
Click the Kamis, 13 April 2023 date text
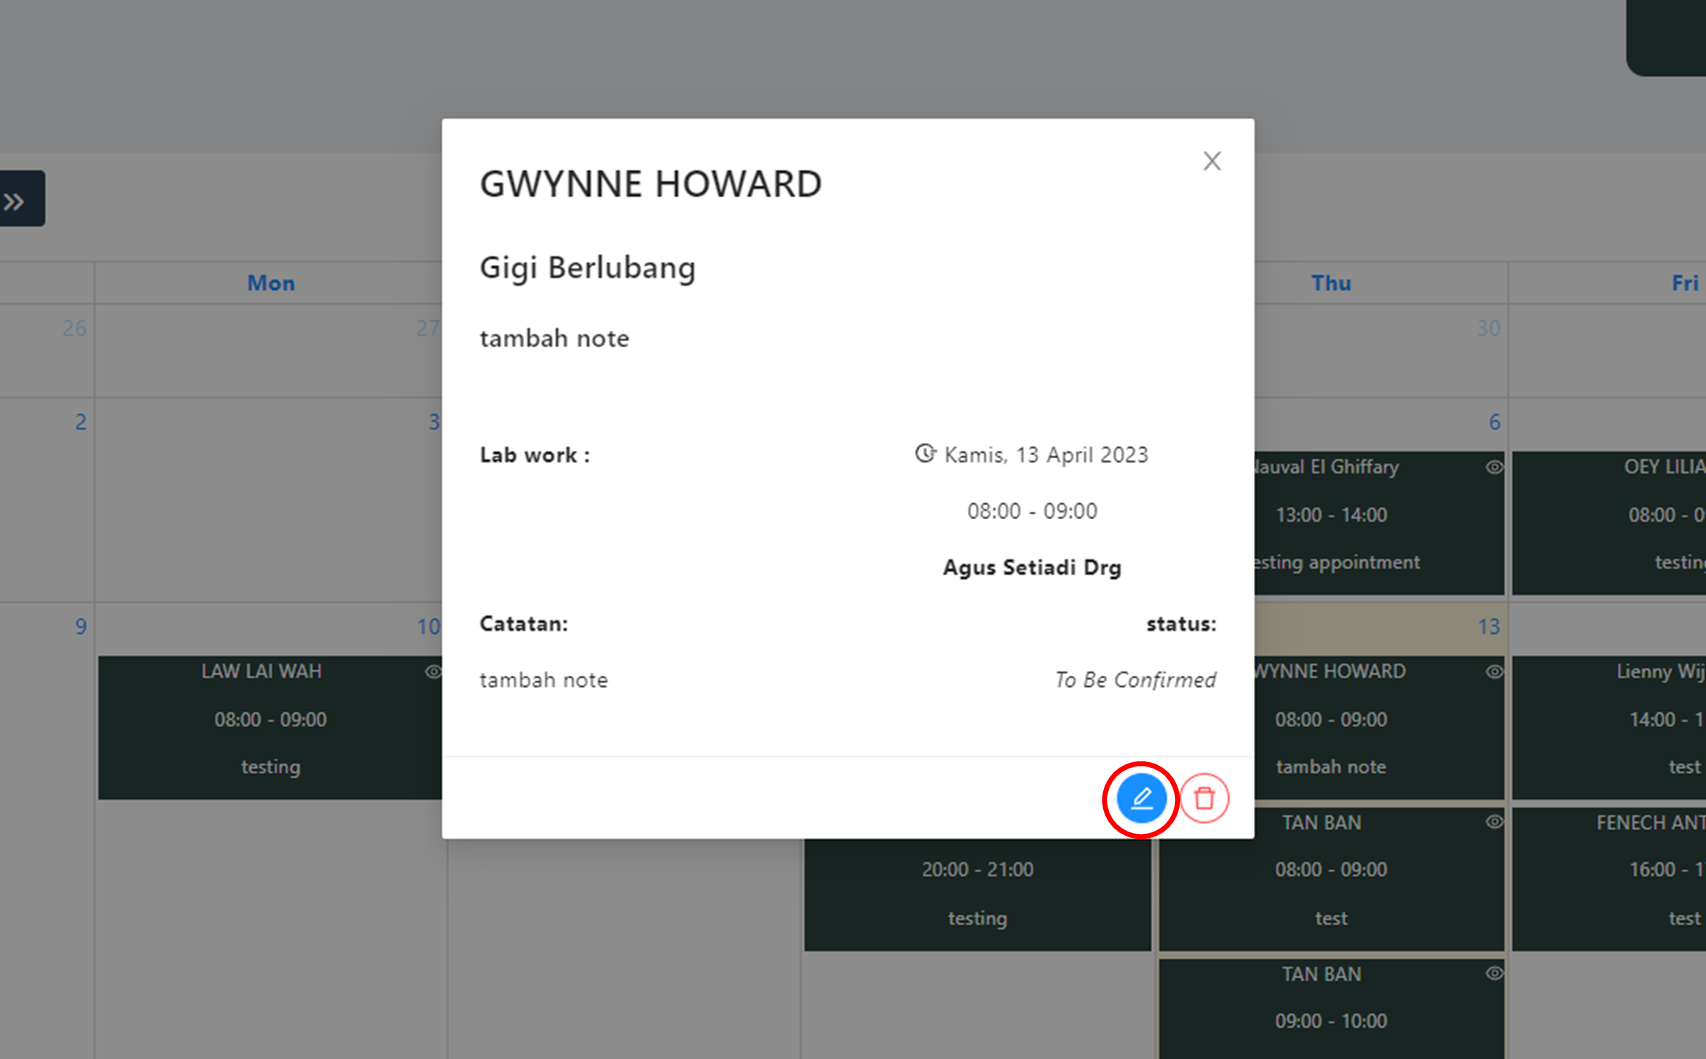click(x=1046, y=455)
